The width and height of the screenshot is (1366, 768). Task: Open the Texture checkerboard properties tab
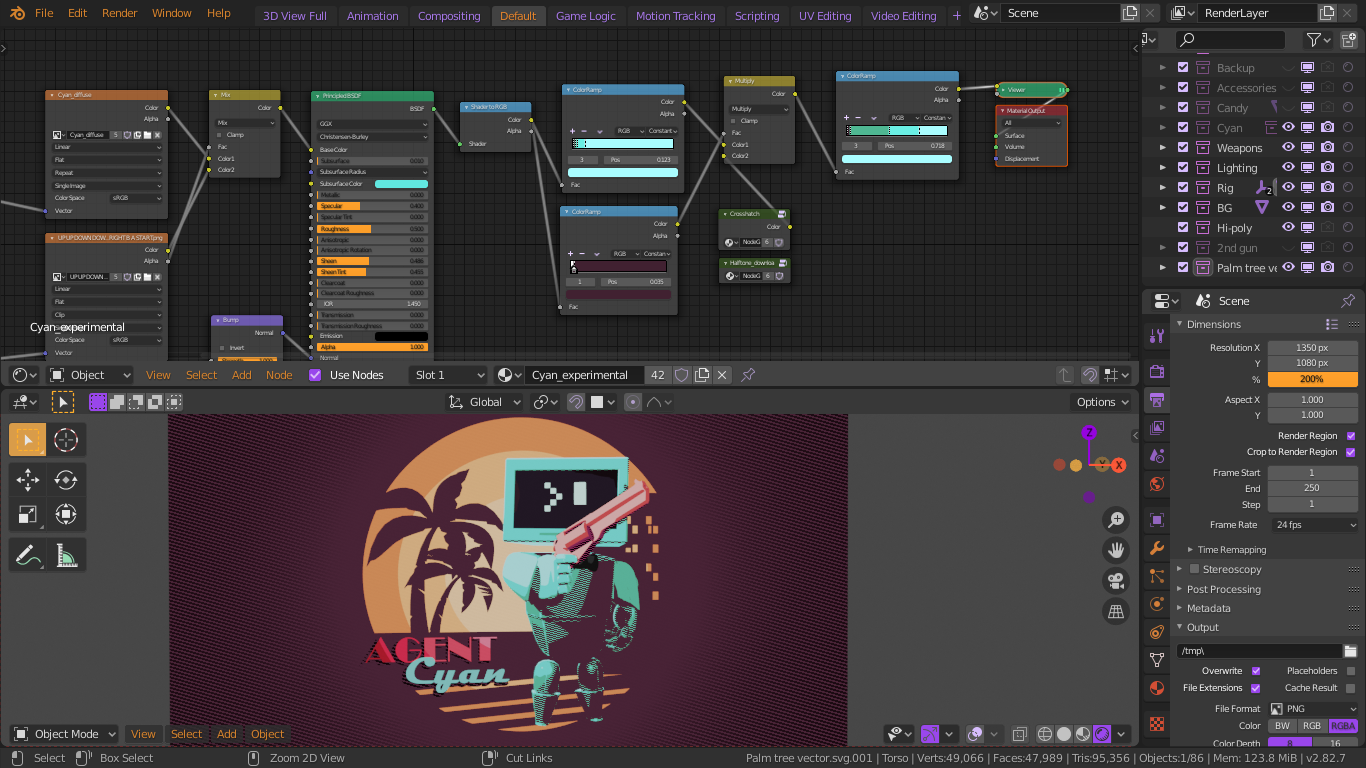click(x=1157, y=723)
